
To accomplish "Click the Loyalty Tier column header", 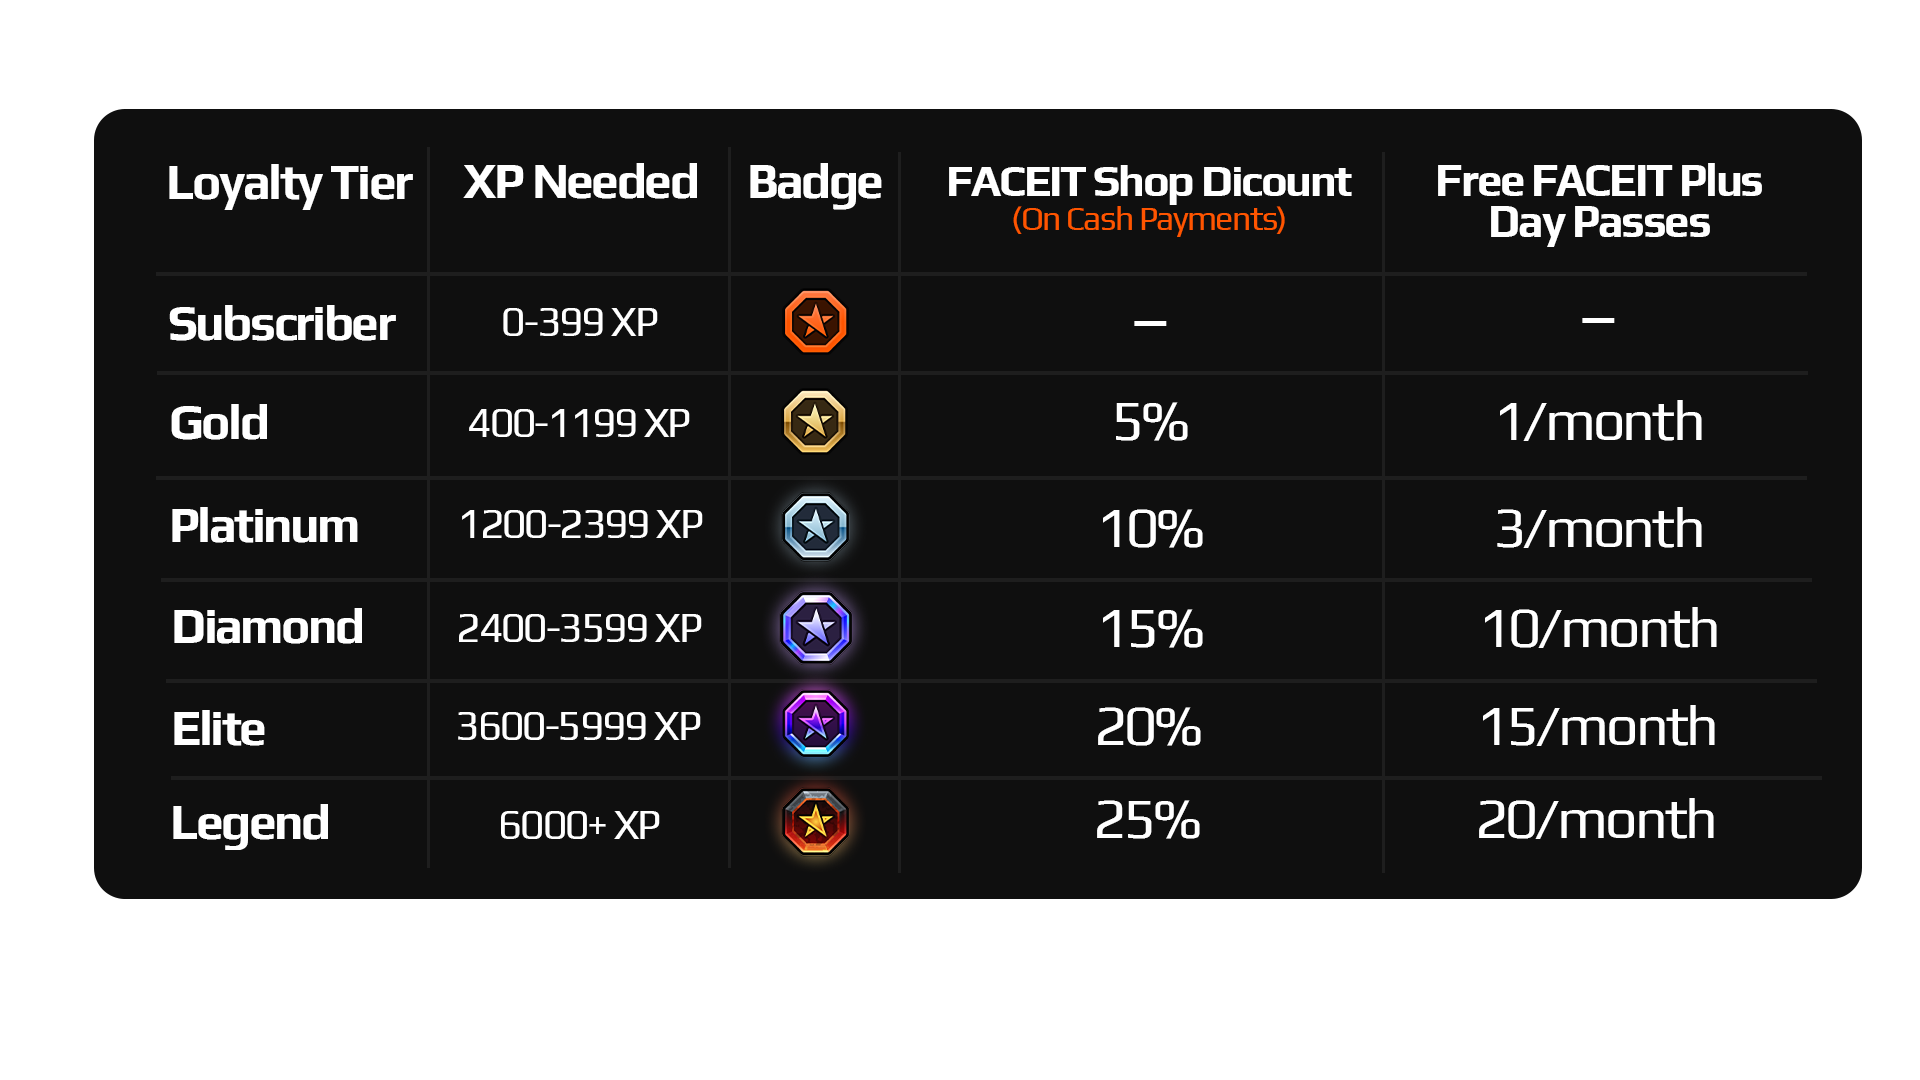I will (x=289, y=183).
